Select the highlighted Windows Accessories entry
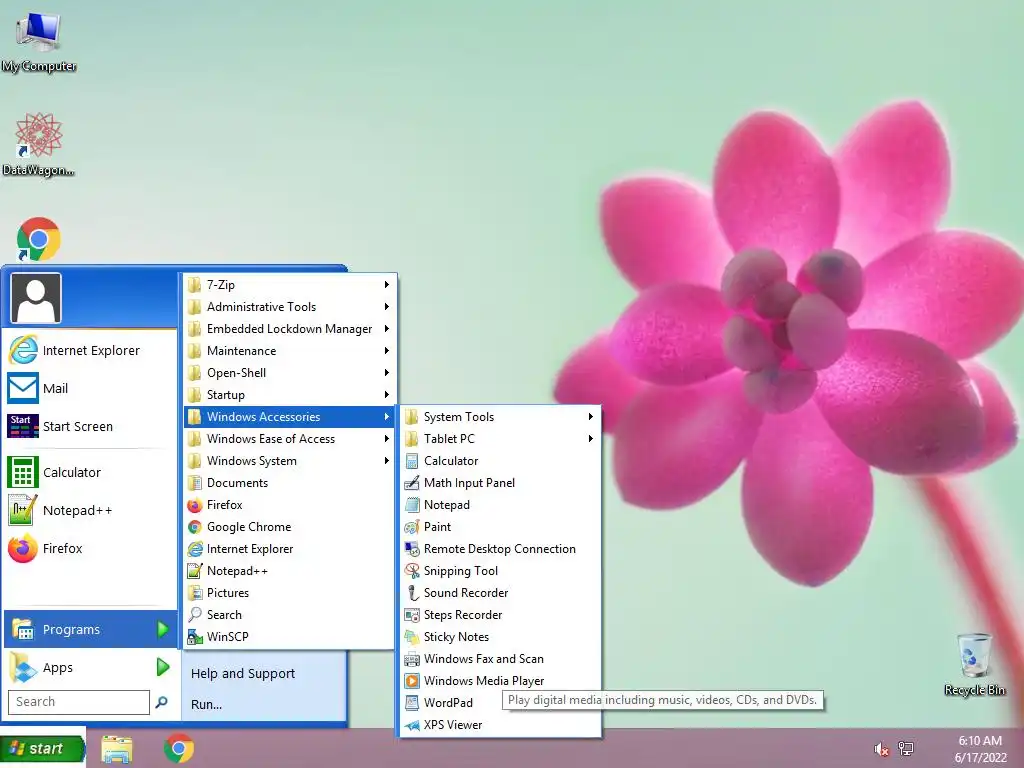The width and height of the screenshot is (1024, 768). pos(289,417)
